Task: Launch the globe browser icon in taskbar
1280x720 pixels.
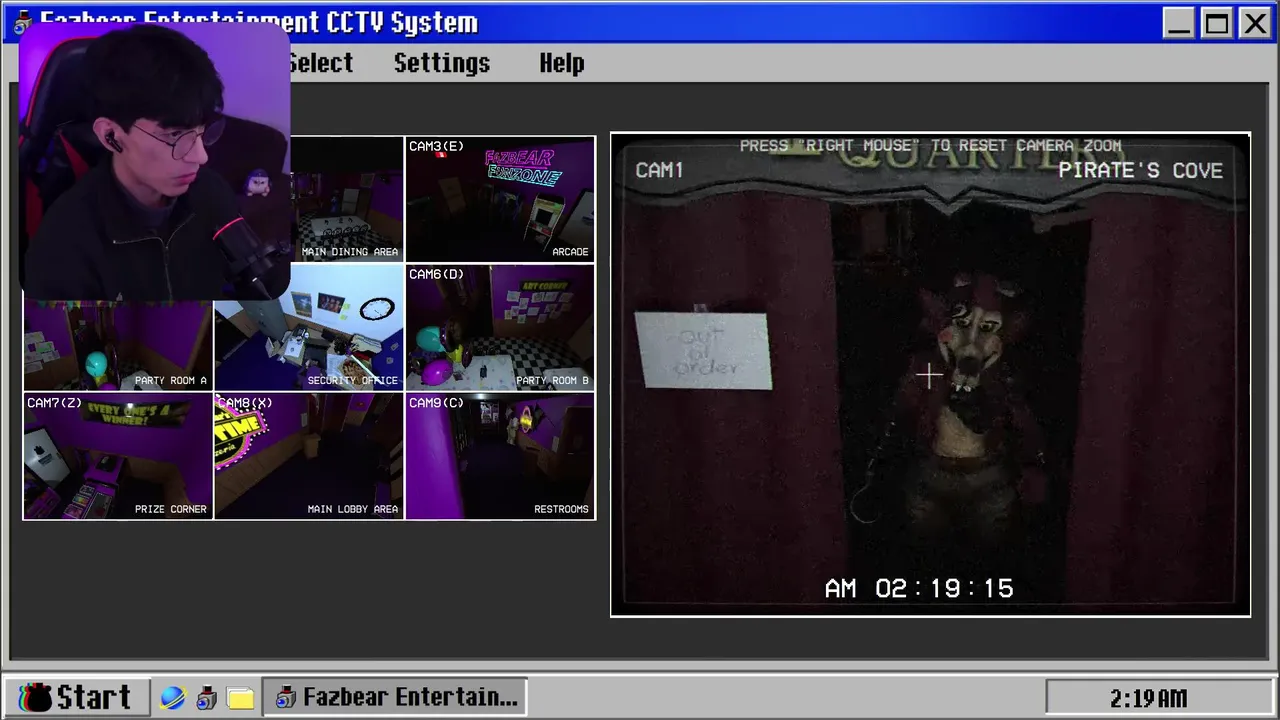Action: click(173, 698)
